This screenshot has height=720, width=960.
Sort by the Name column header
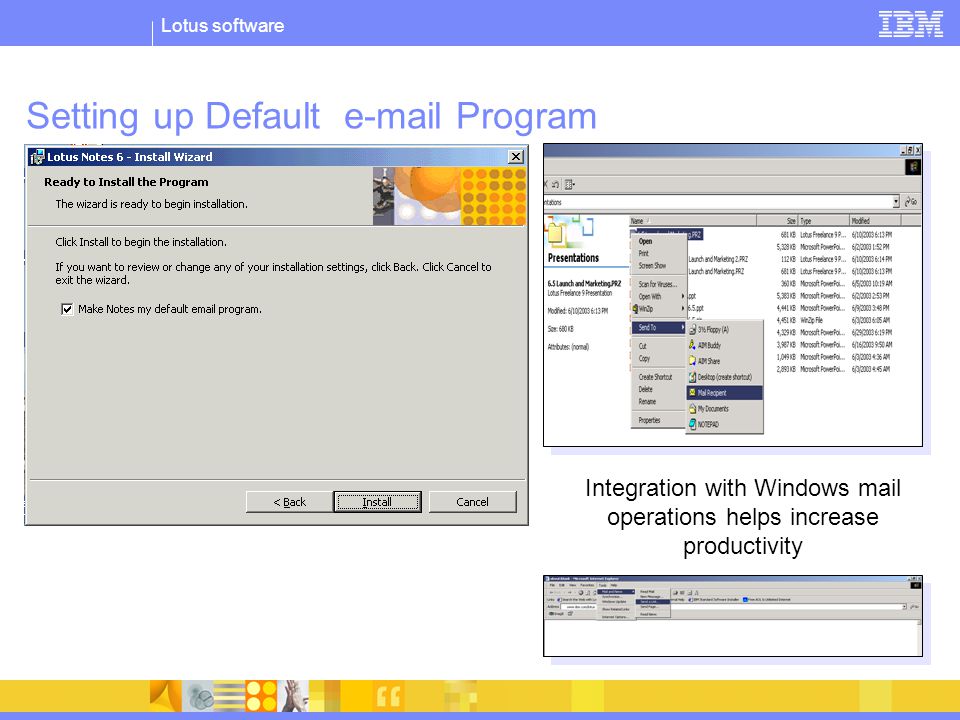coord(693,220)
